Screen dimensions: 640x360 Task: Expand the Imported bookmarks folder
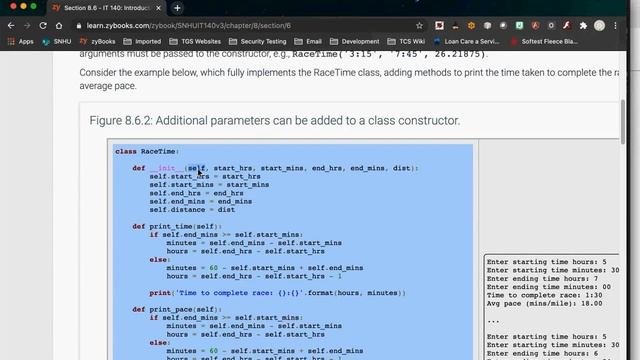142,41
